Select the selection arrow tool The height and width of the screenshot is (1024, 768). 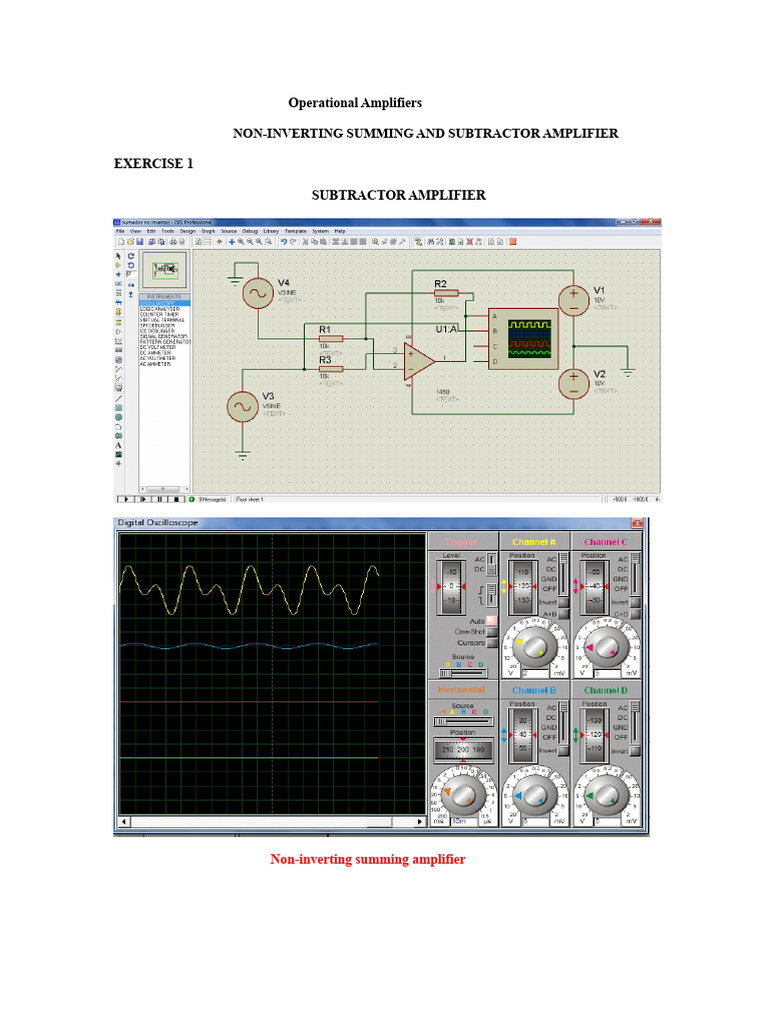118,256
